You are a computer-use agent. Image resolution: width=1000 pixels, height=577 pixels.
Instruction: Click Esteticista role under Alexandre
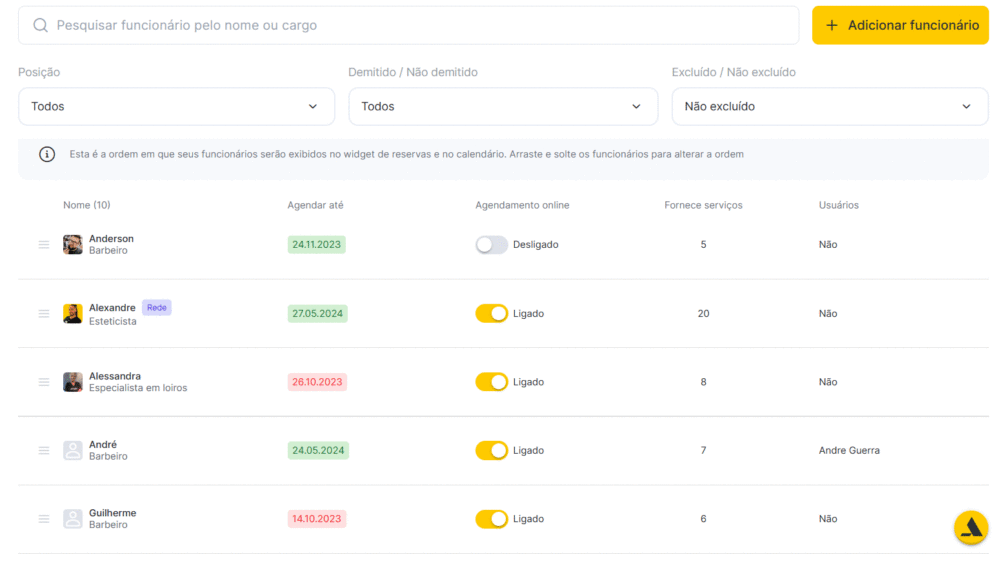click(112, 321)
